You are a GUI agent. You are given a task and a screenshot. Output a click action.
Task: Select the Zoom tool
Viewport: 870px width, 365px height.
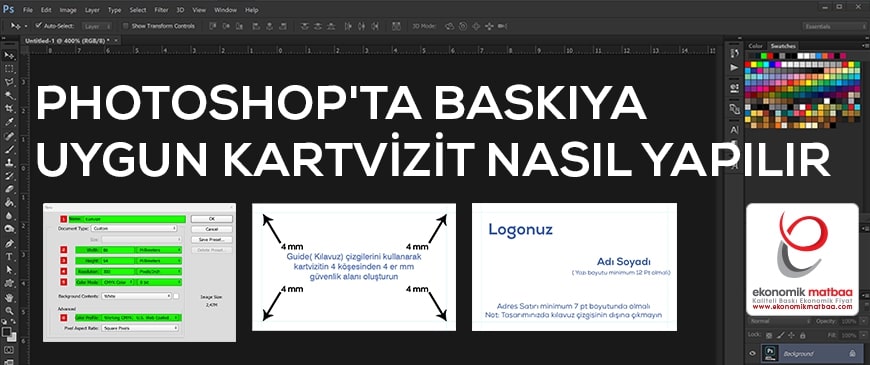coord(9,311)
